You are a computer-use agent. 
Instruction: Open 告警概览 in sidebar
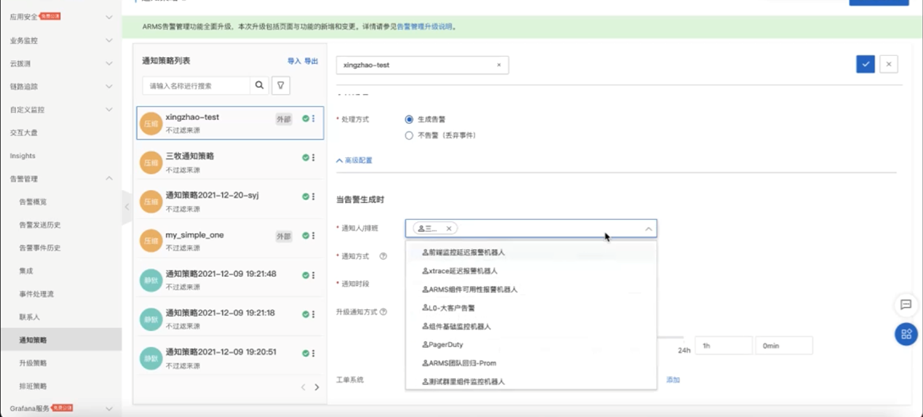[x=32, y=202]
